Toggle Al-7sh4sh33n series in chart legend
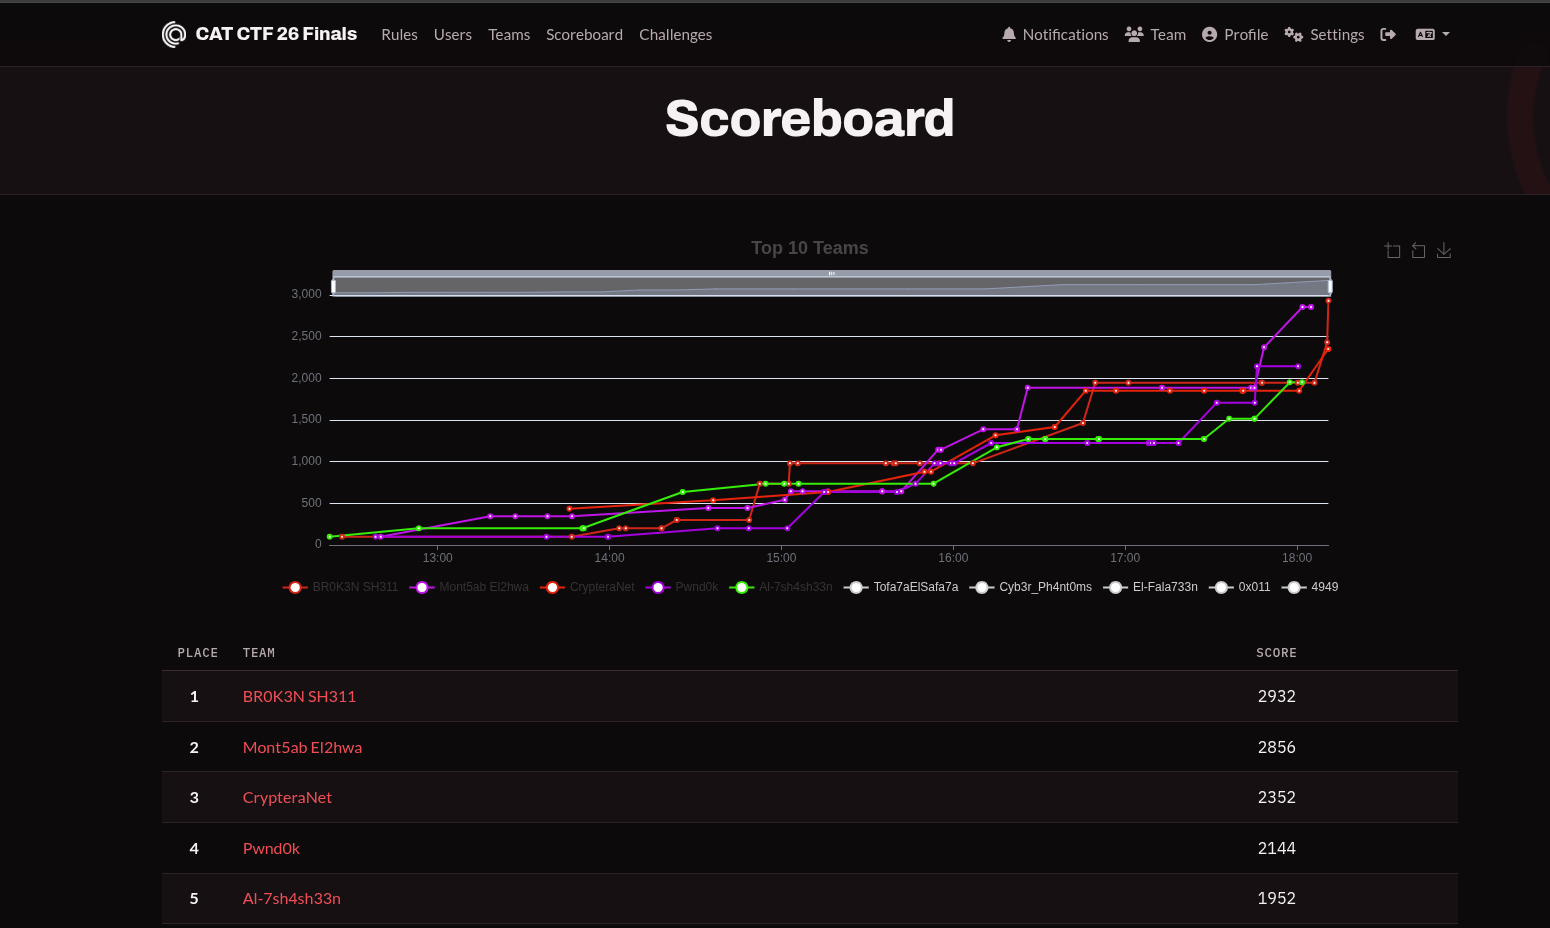Image resolution: width=1550 pixels, height=928 pixels. (781, 587)
